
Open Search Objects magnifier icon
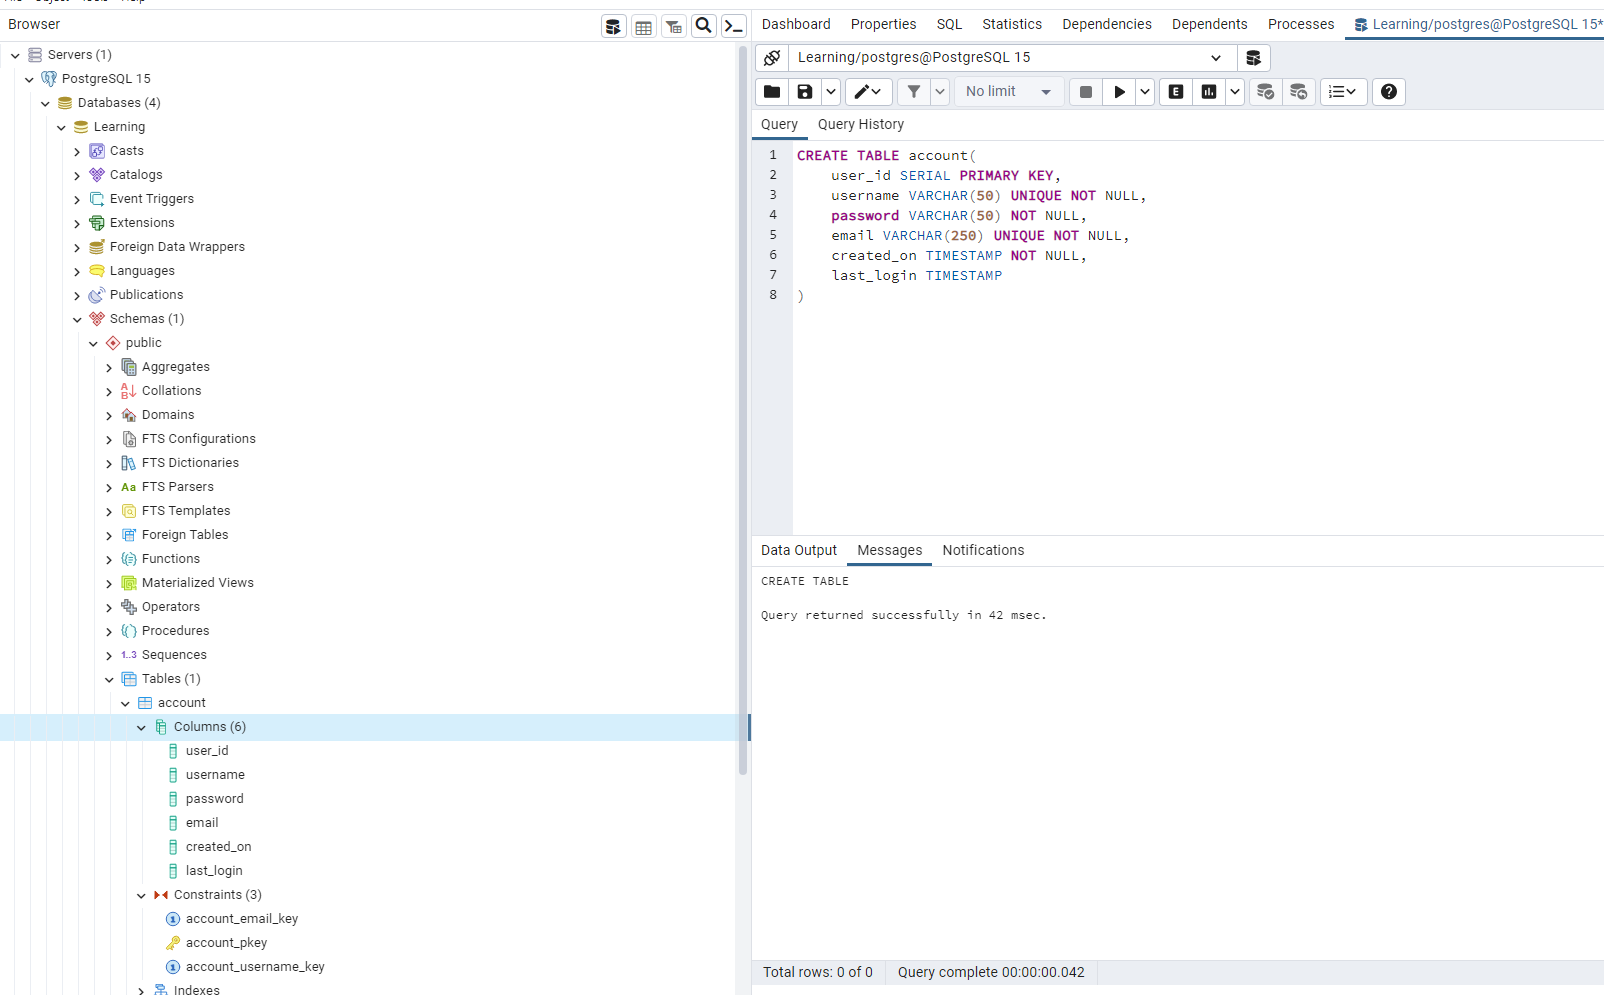click(x=704, y=26)
